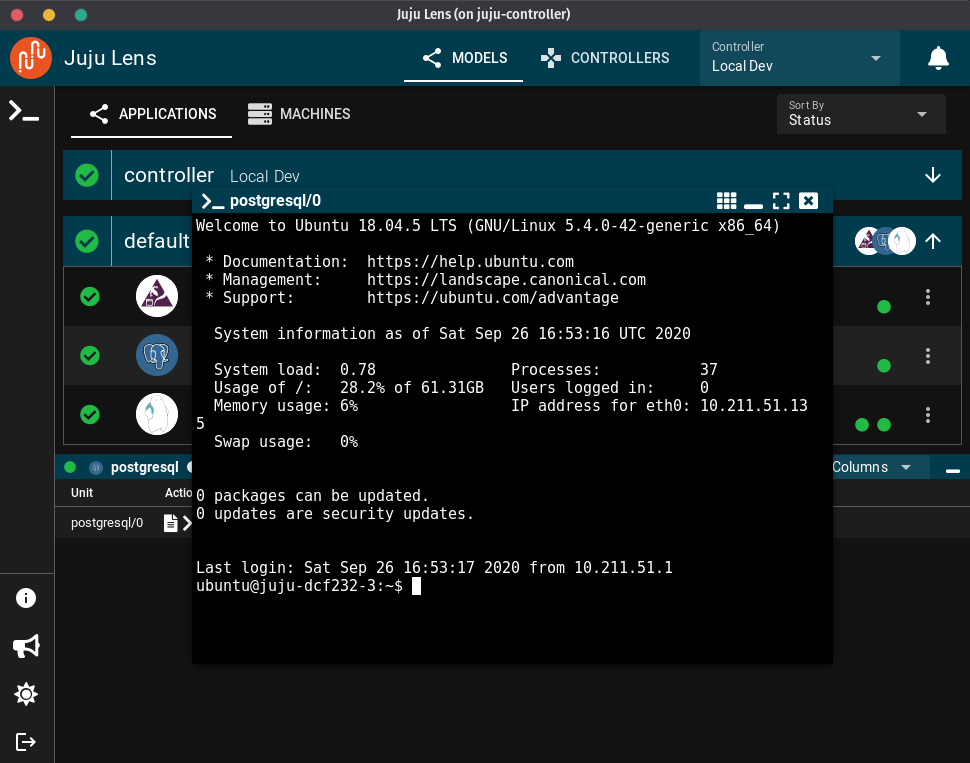This screenshot has height=763, width=970.
Task: Click the red window close button
Action: tap(17, 15)
